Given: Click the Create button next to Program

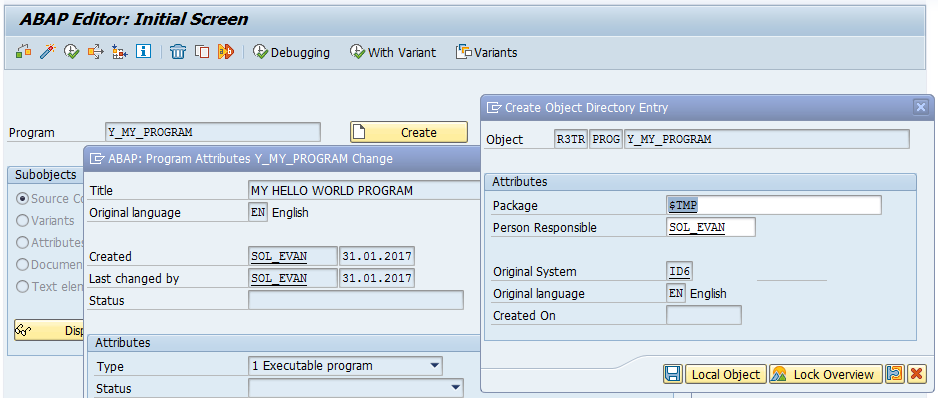Looking at the screenshot, I should coord(409,132).
